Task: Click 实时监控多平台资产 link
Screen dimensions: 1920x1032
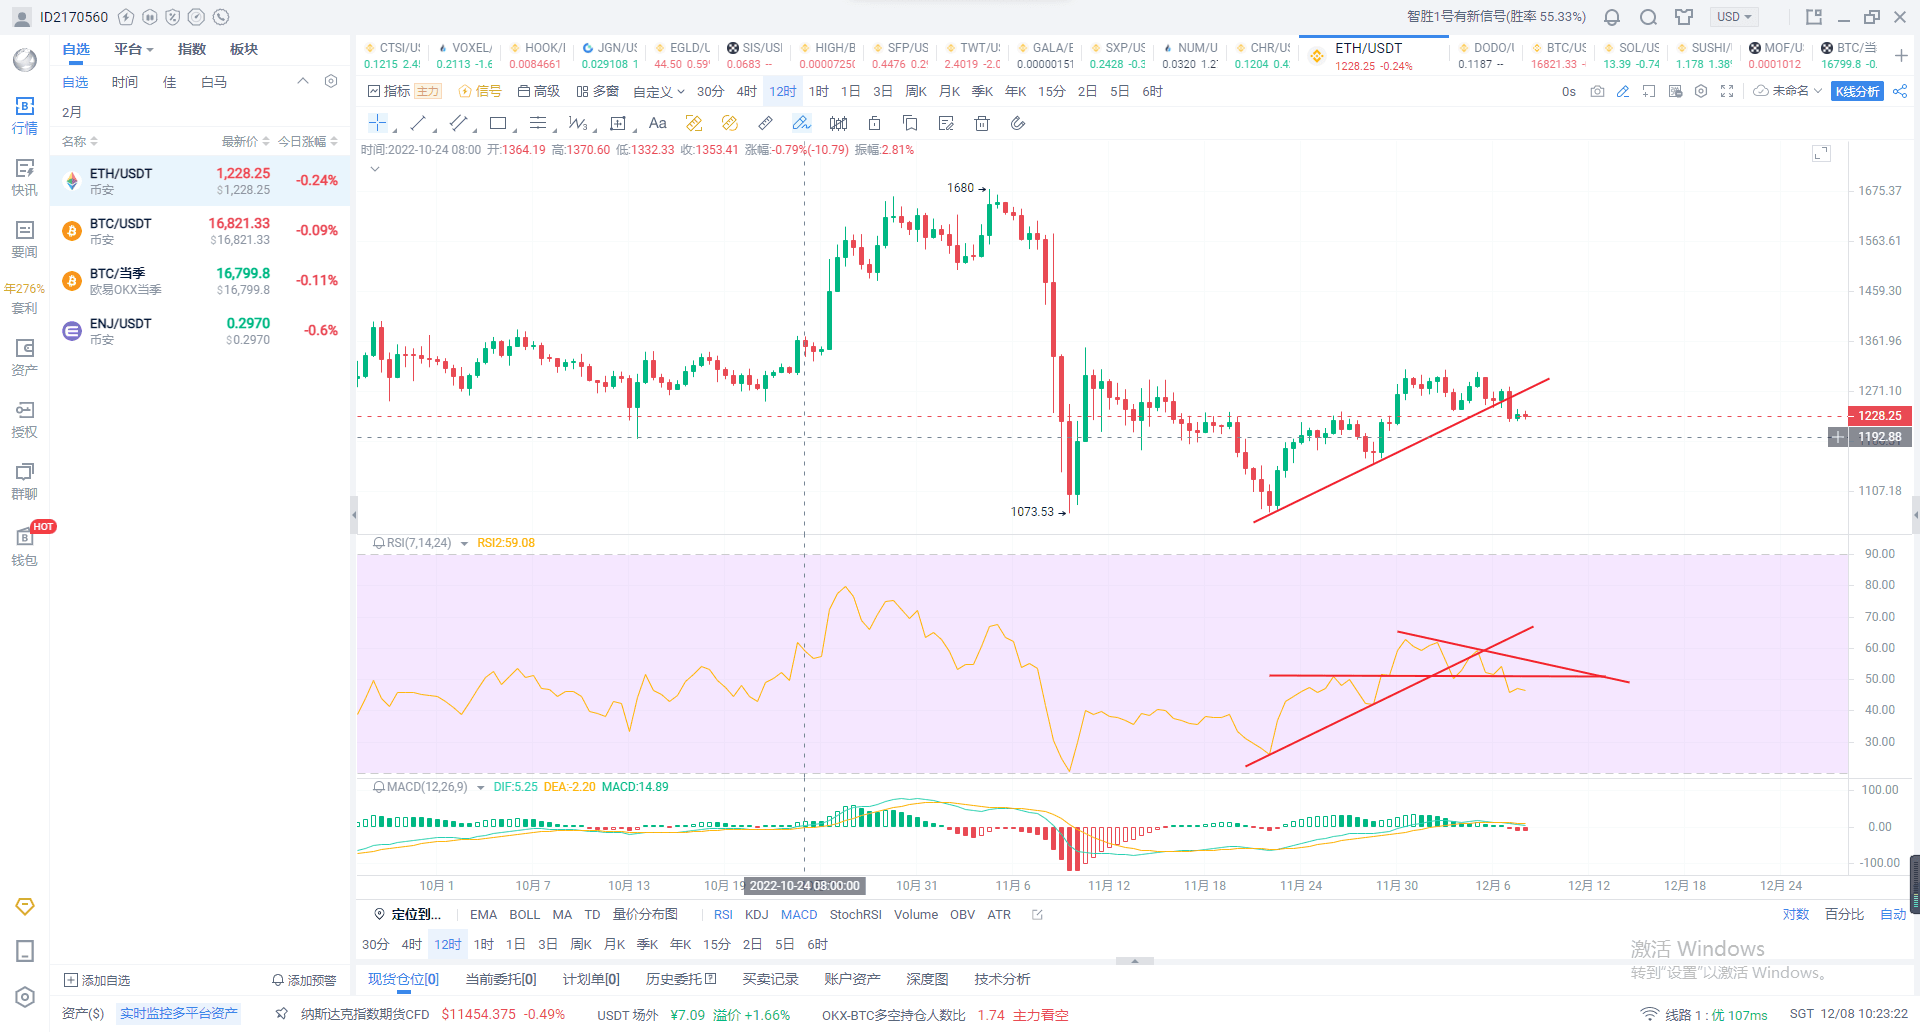Action: [x=179, y=1013]
